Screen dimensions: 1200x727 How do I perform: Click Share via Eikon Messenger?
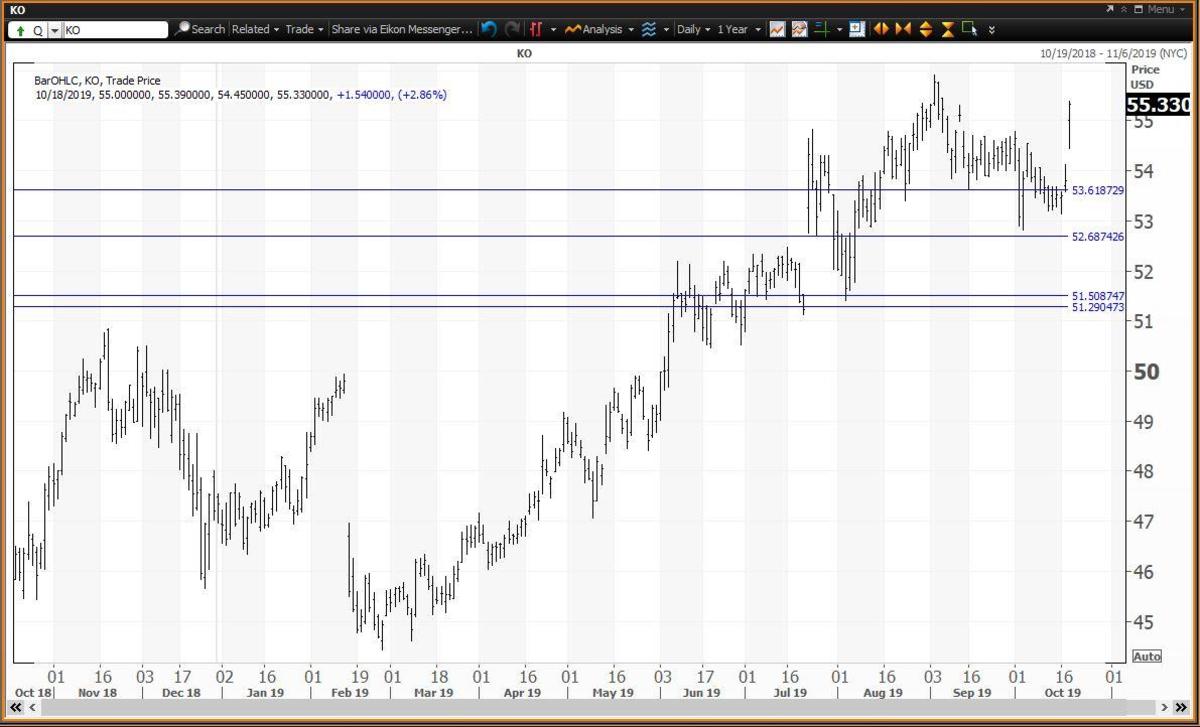(402, 29)
